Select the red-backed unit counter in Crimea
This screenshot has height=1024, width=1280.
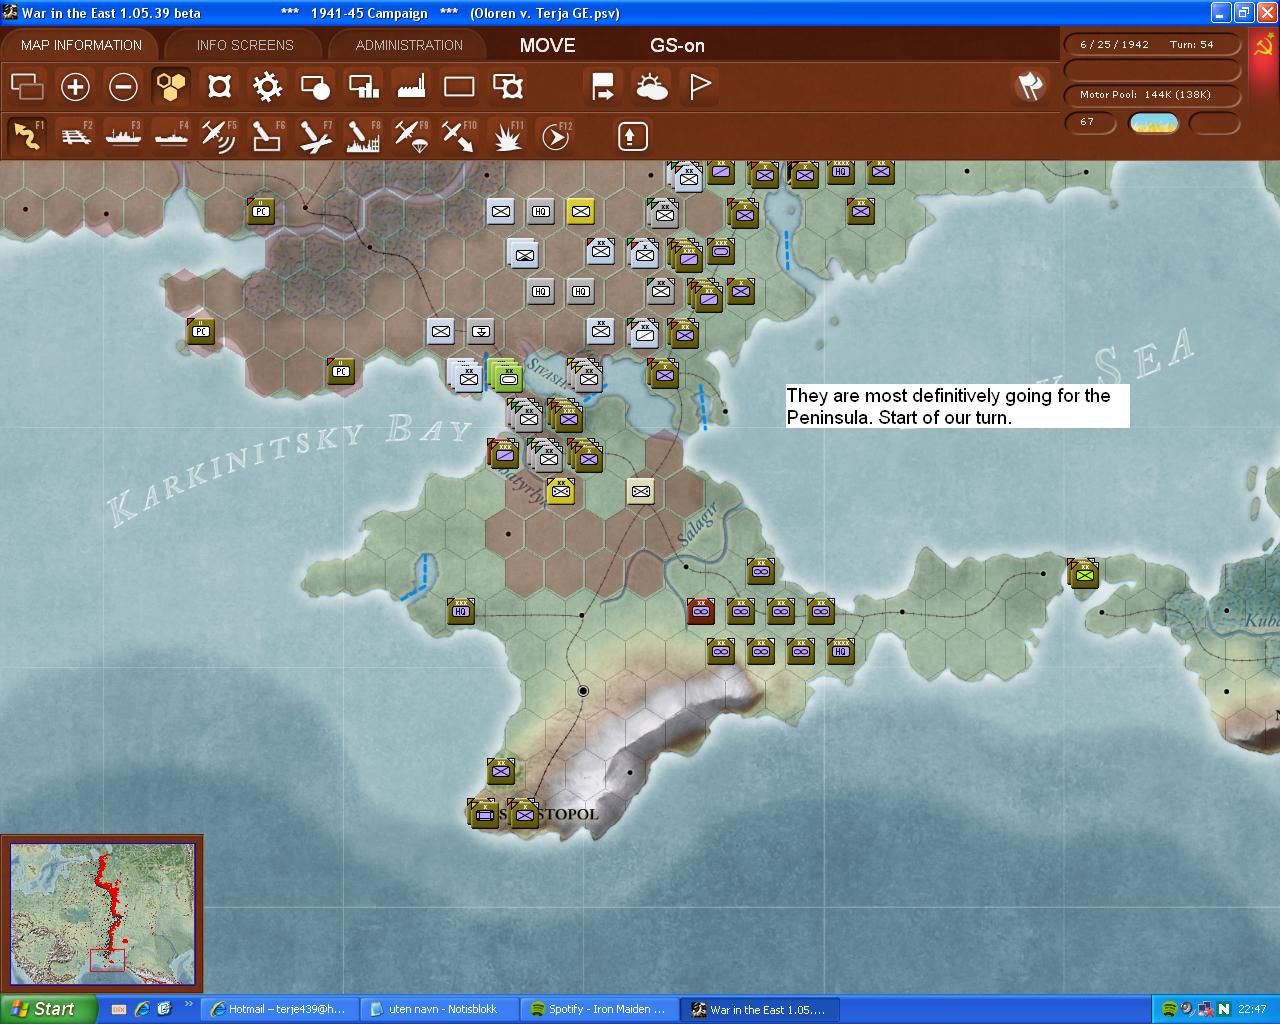coord(701,611)
